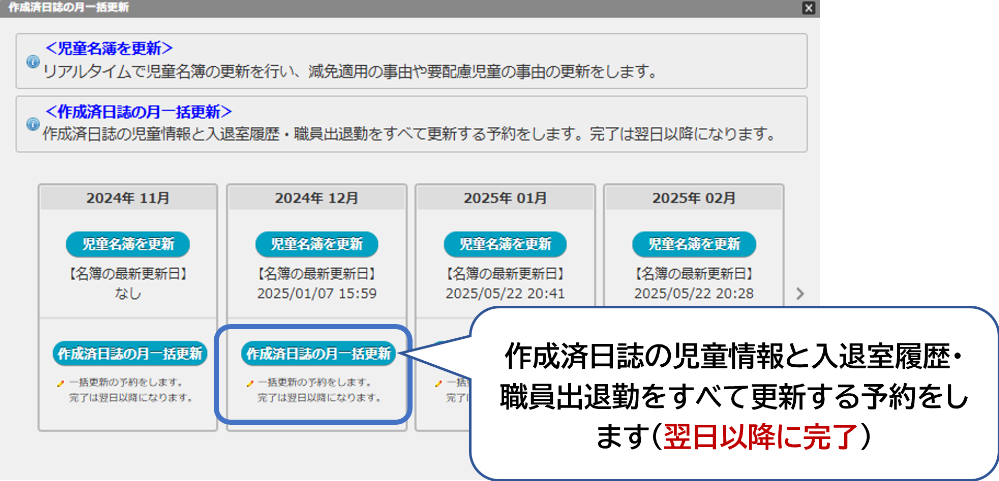The image size is (999, 481).
Task: Show next months with the right arrow
Action: (798, 294)
